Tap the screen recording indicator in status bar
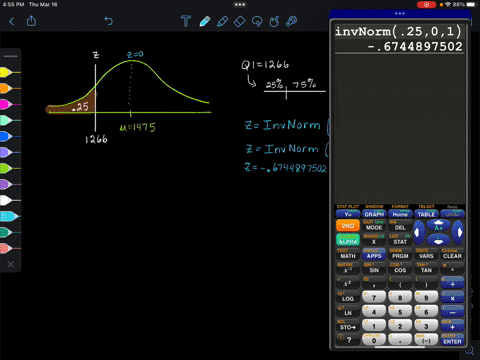The width and height of the screenshot is (480, 360). click(x=426, y=5)
